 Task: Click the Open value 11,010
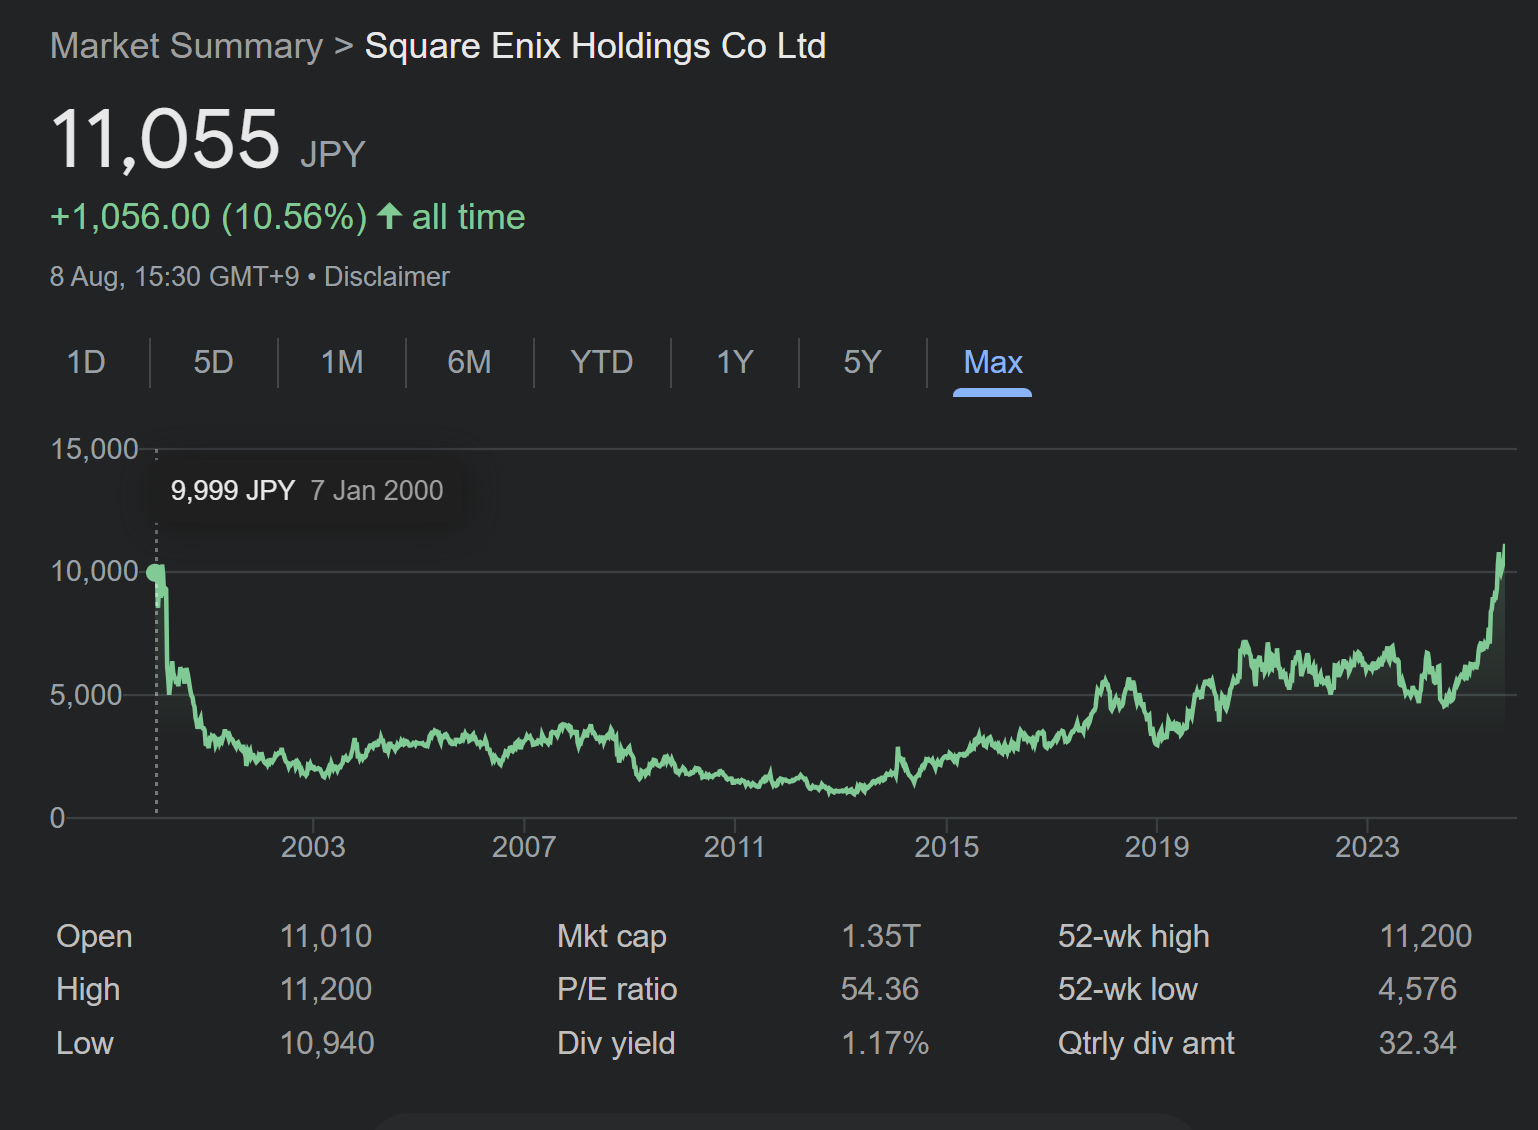pyautogui.click(x=326, y=936)
